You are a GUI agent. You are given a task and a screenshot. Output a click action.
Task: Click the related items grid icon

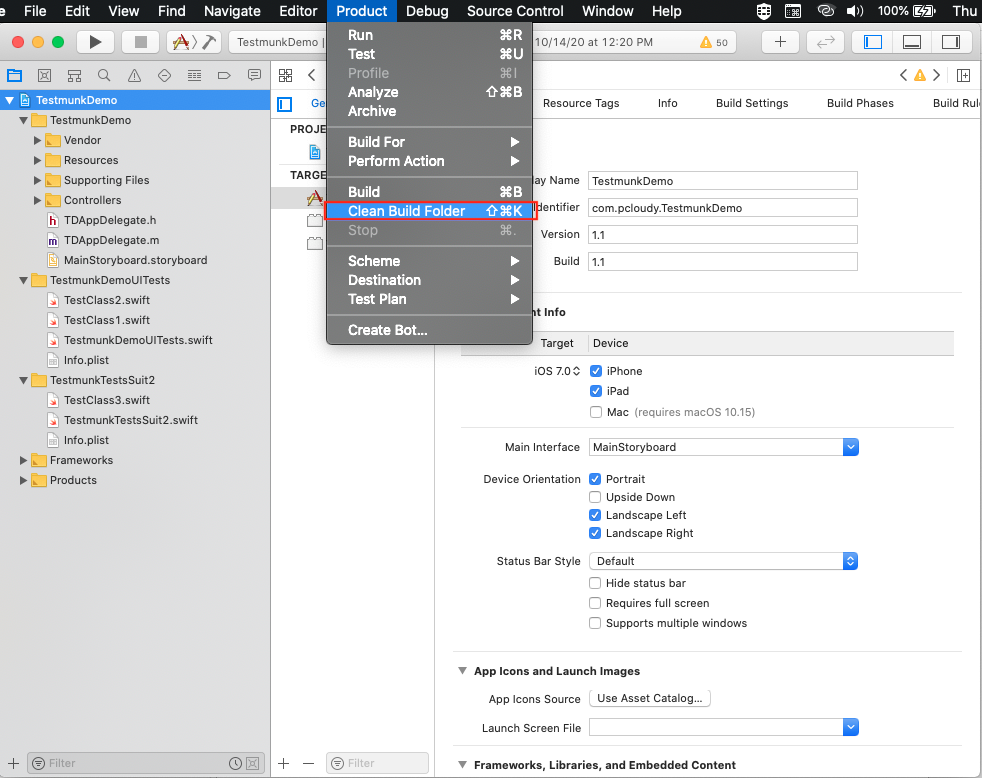point(286,76)
